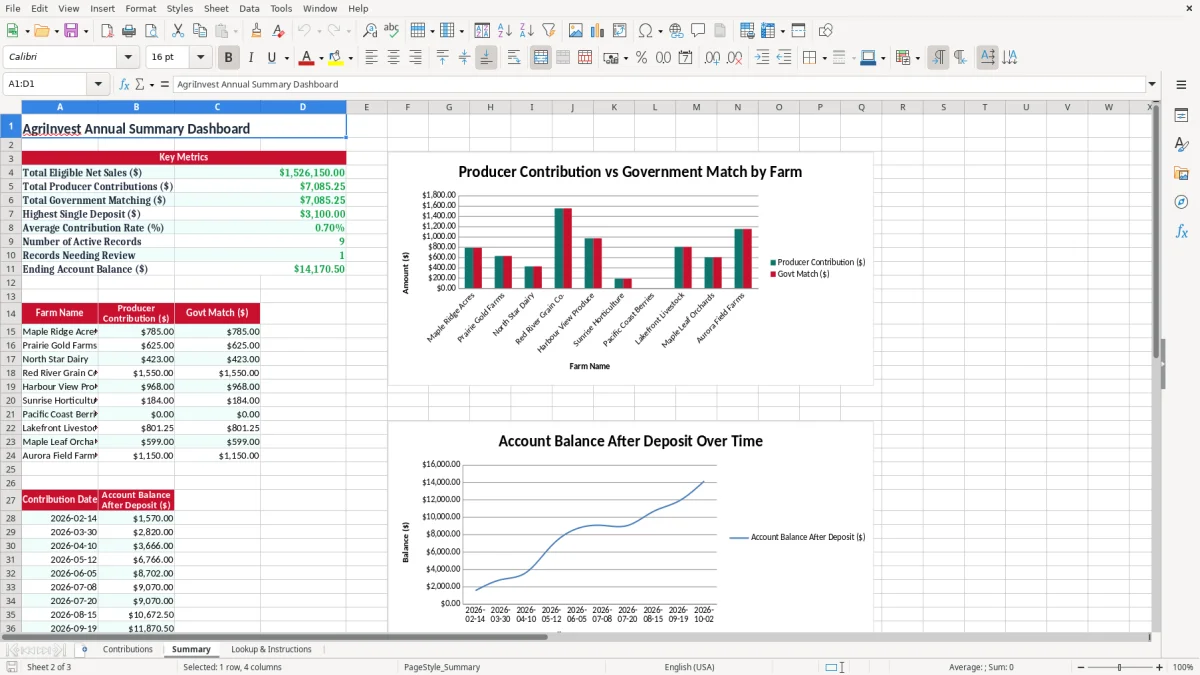This screenshot has height=675, width=1200.
Task: Click the Format as Date icon
Action: (x=685, y=58)
